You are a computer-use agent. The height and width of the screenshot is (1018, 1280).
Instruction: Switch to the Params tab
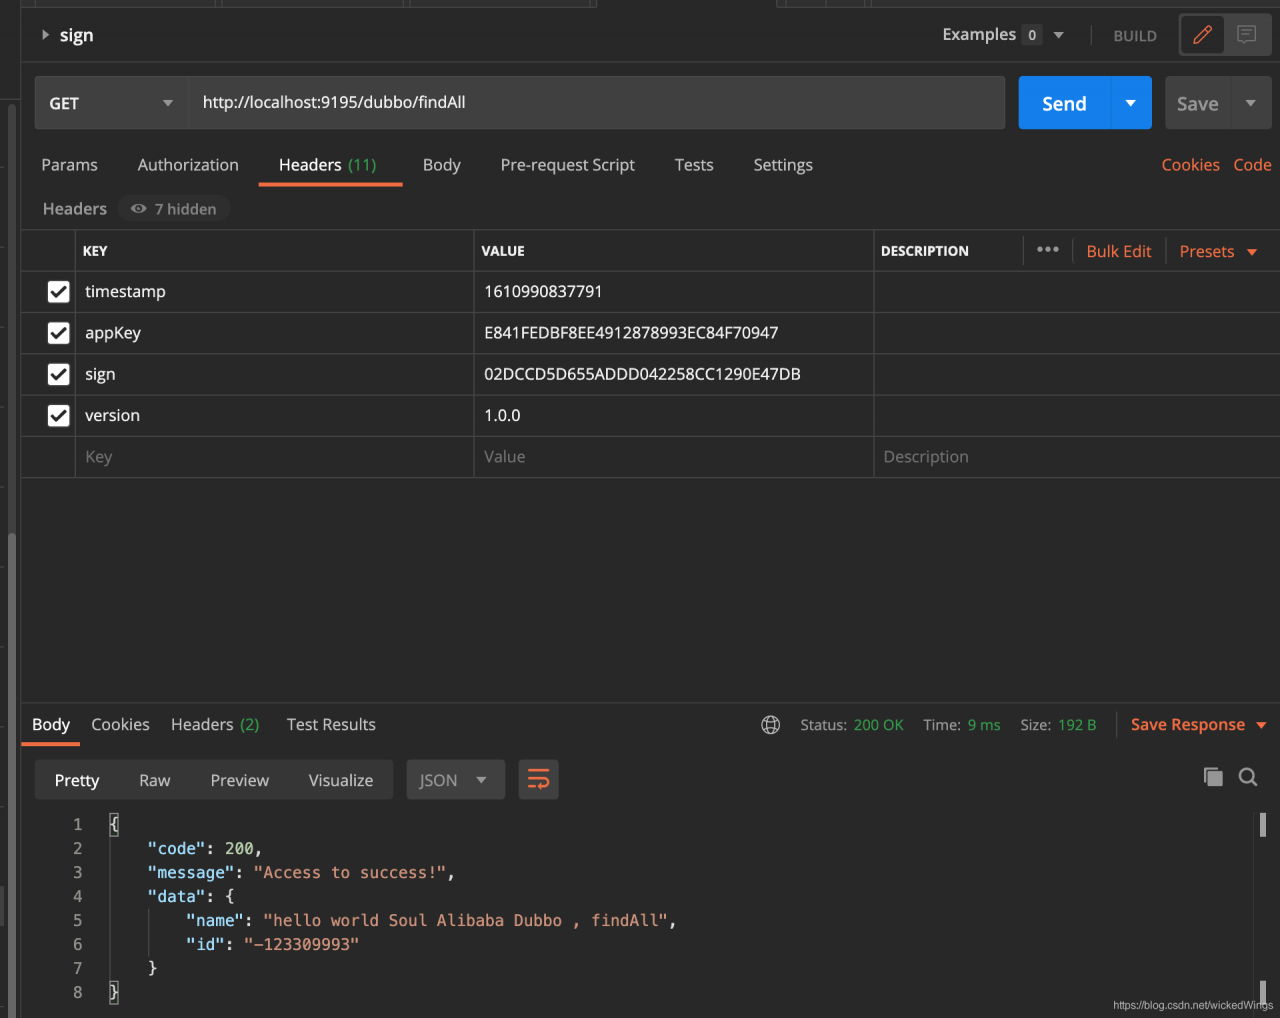click(x=70, y=165)
